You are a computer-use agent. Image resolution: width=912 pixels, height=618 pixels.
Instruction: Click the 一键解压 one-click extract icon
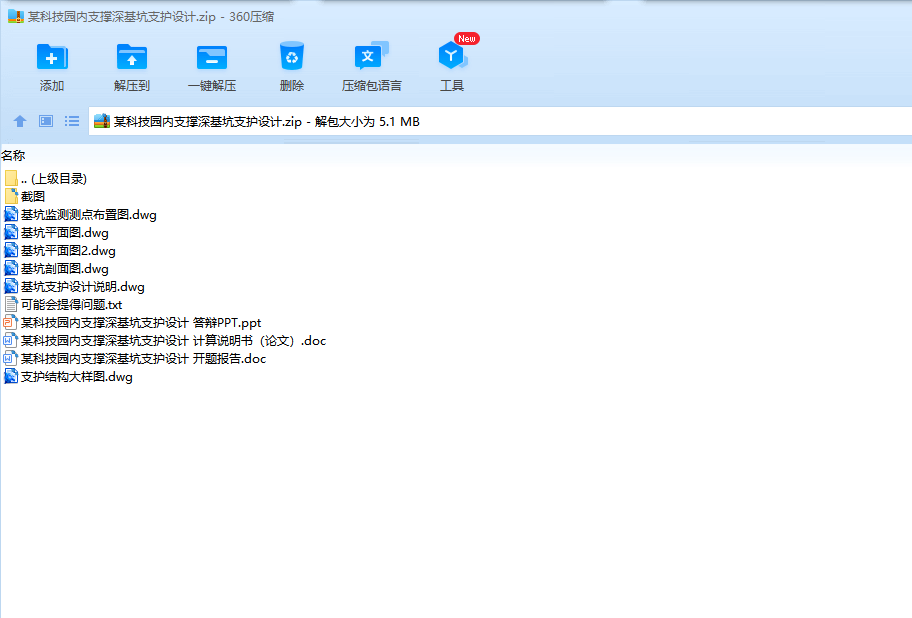click(x=212, y=57)
